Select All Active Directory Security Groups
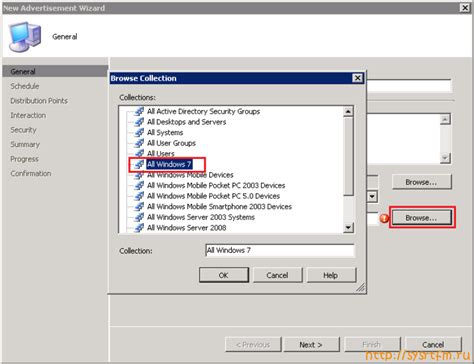 point(203,111)
